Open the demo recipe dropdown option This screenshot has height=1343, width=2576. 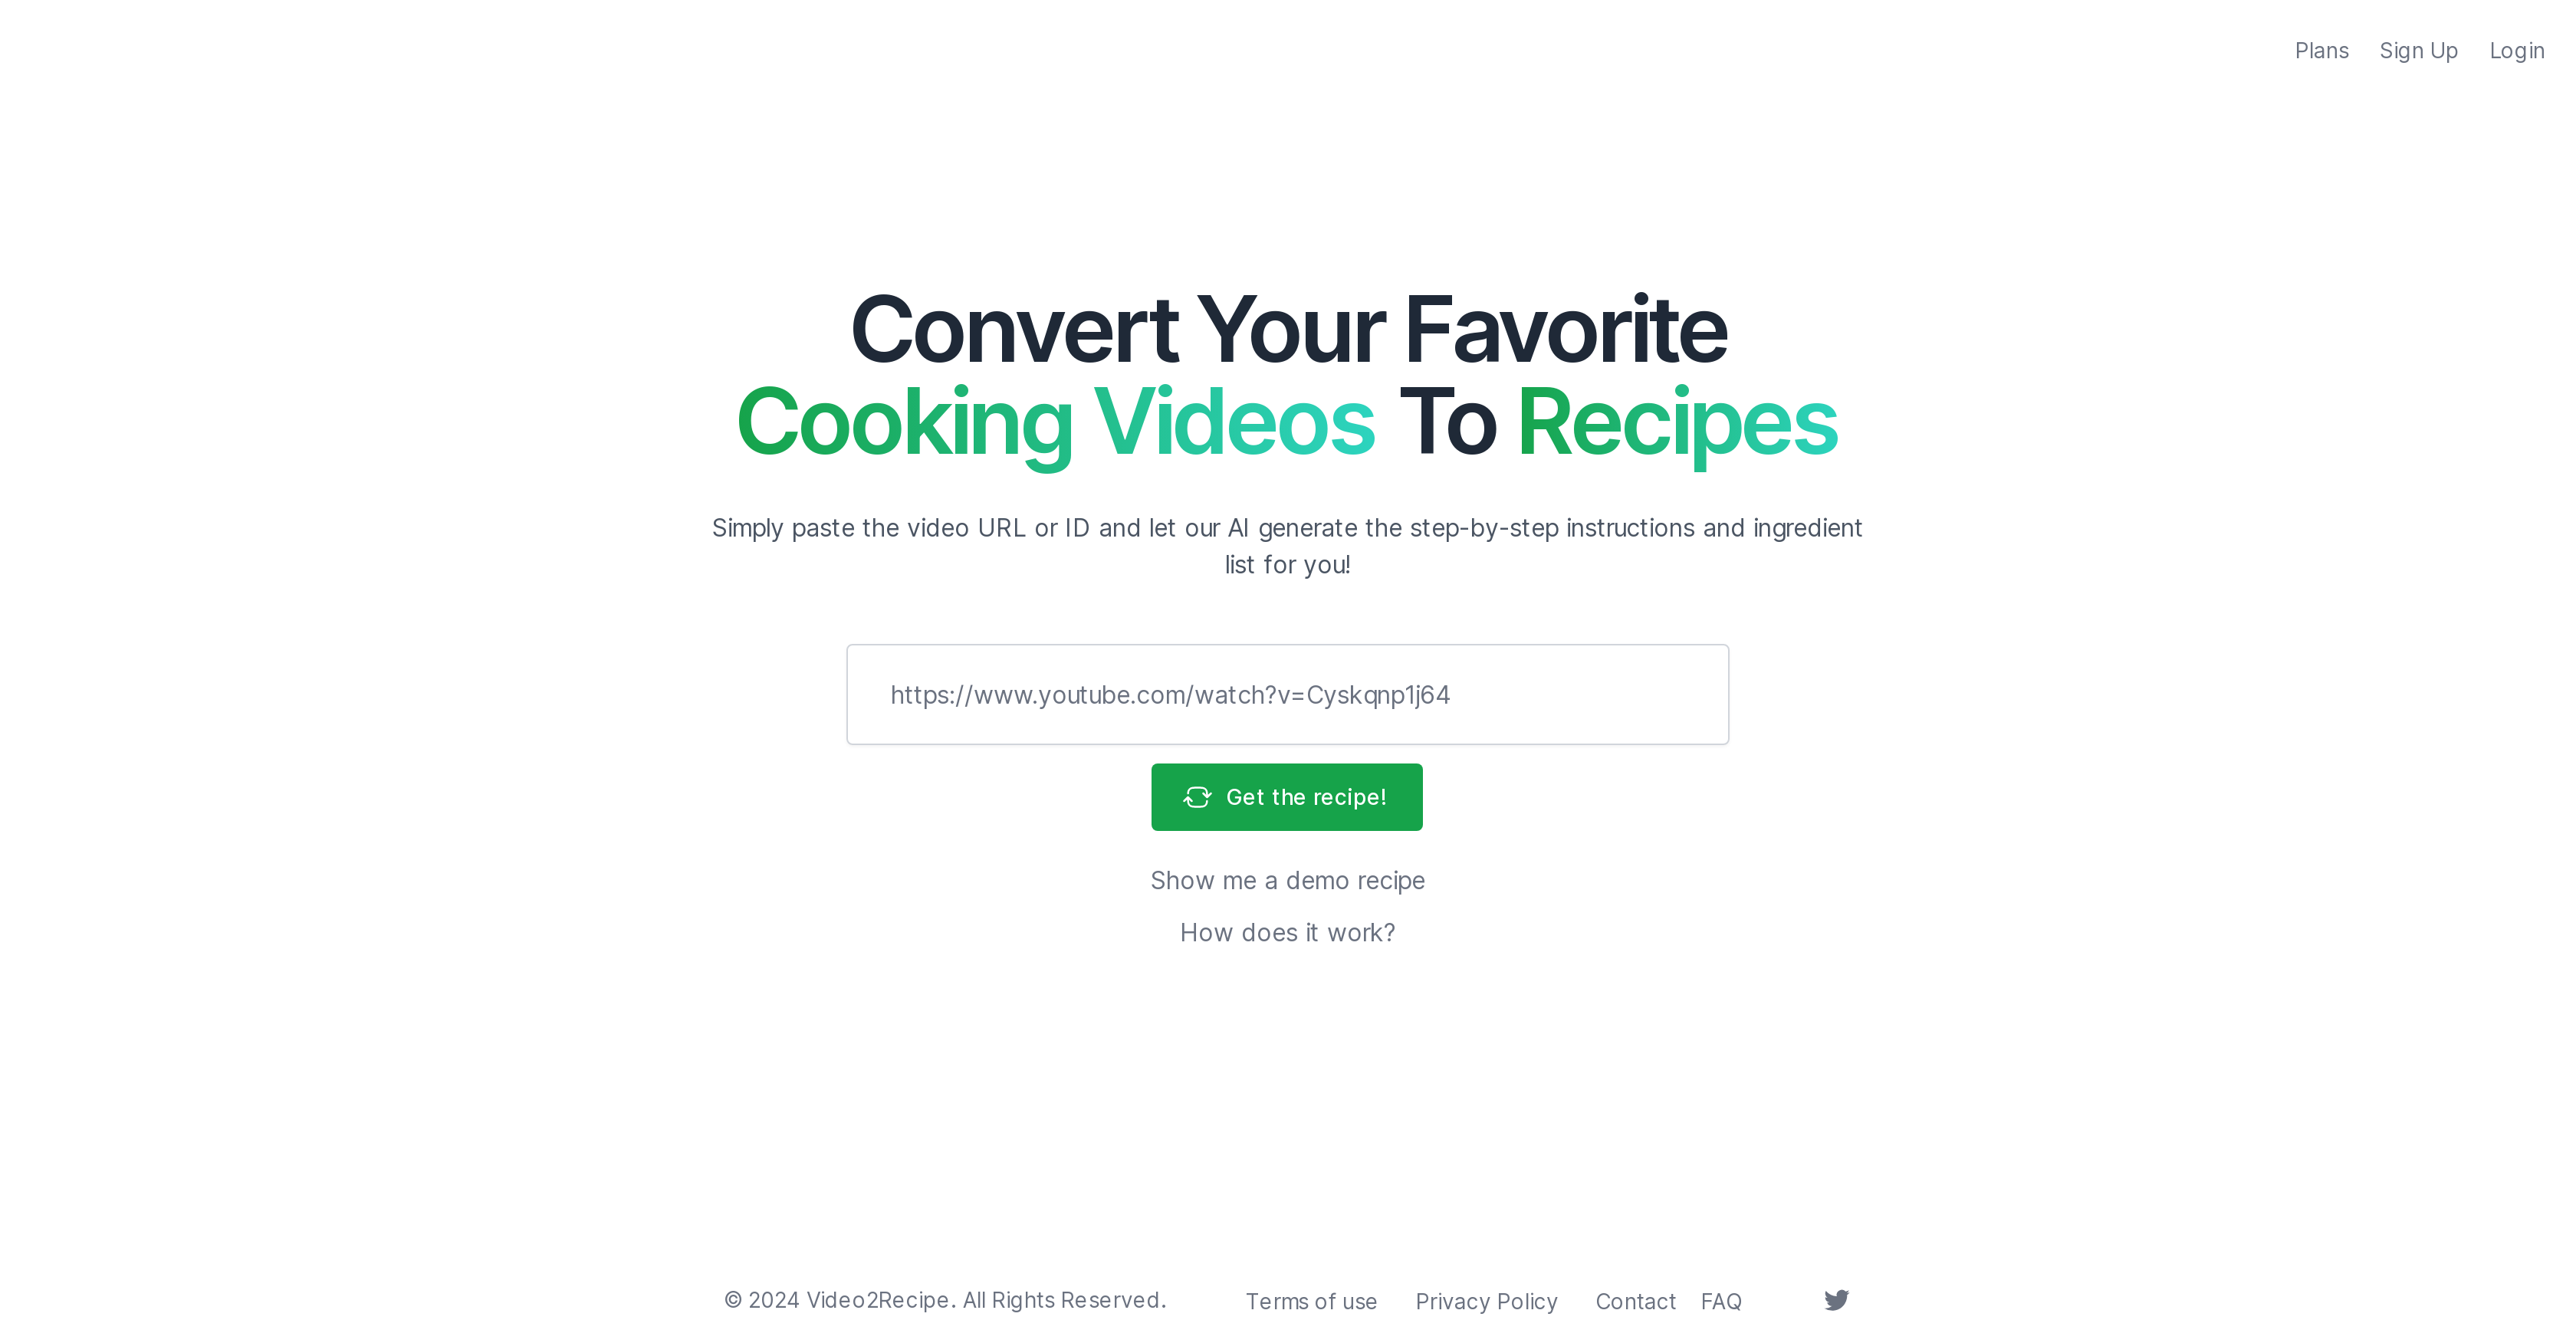[x=1288, y=879]
